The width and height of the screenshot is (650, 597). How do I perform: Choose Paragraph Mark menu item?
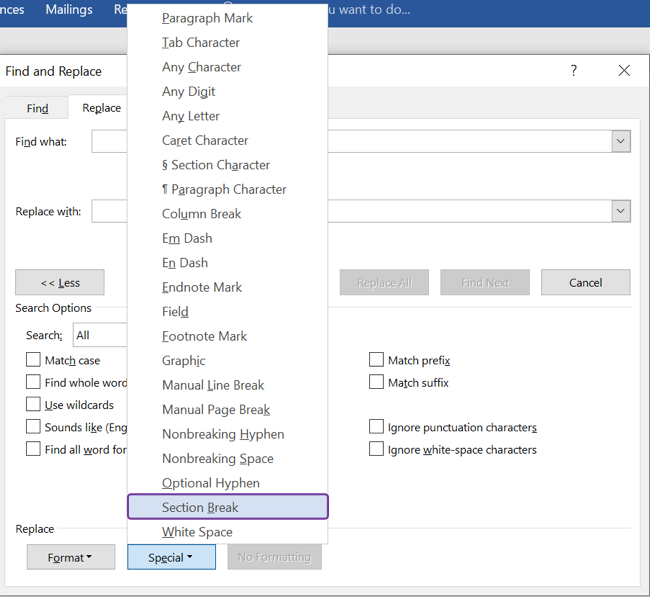(x=228, y=18)
